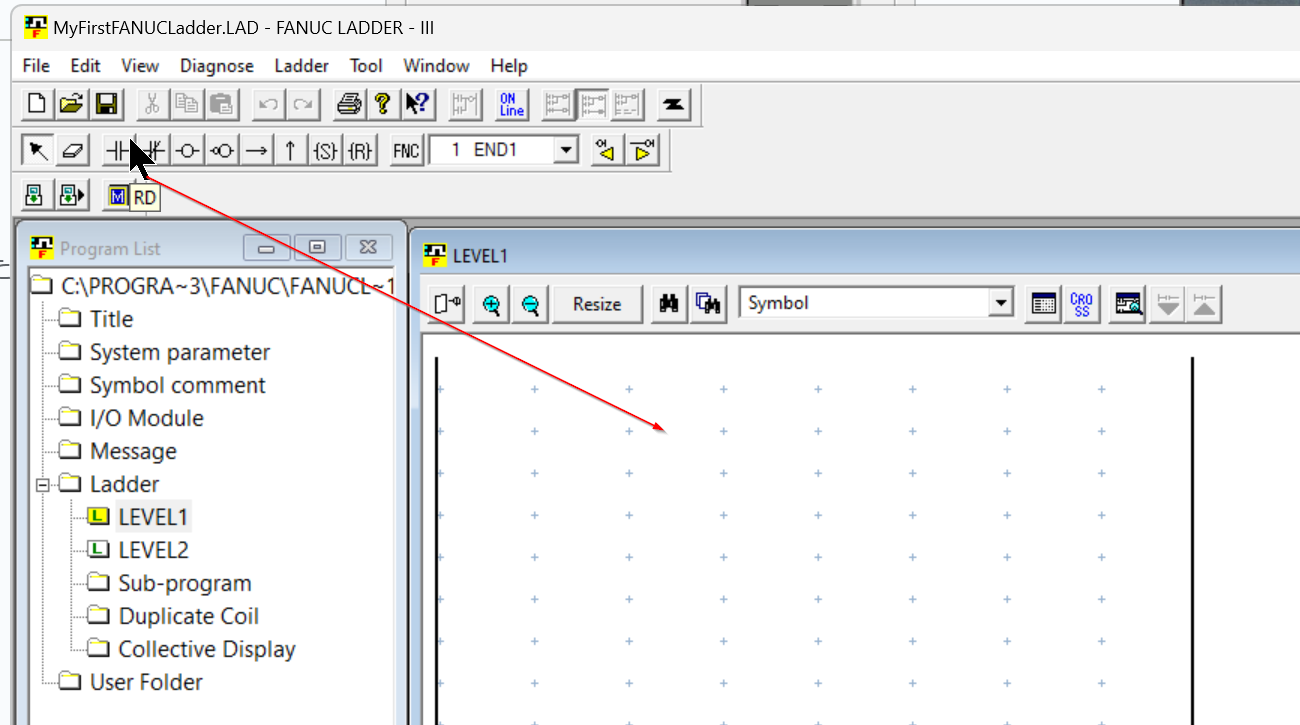Click the Resize button
This screenshot has width=1300, height=725.
click(597, 304)
